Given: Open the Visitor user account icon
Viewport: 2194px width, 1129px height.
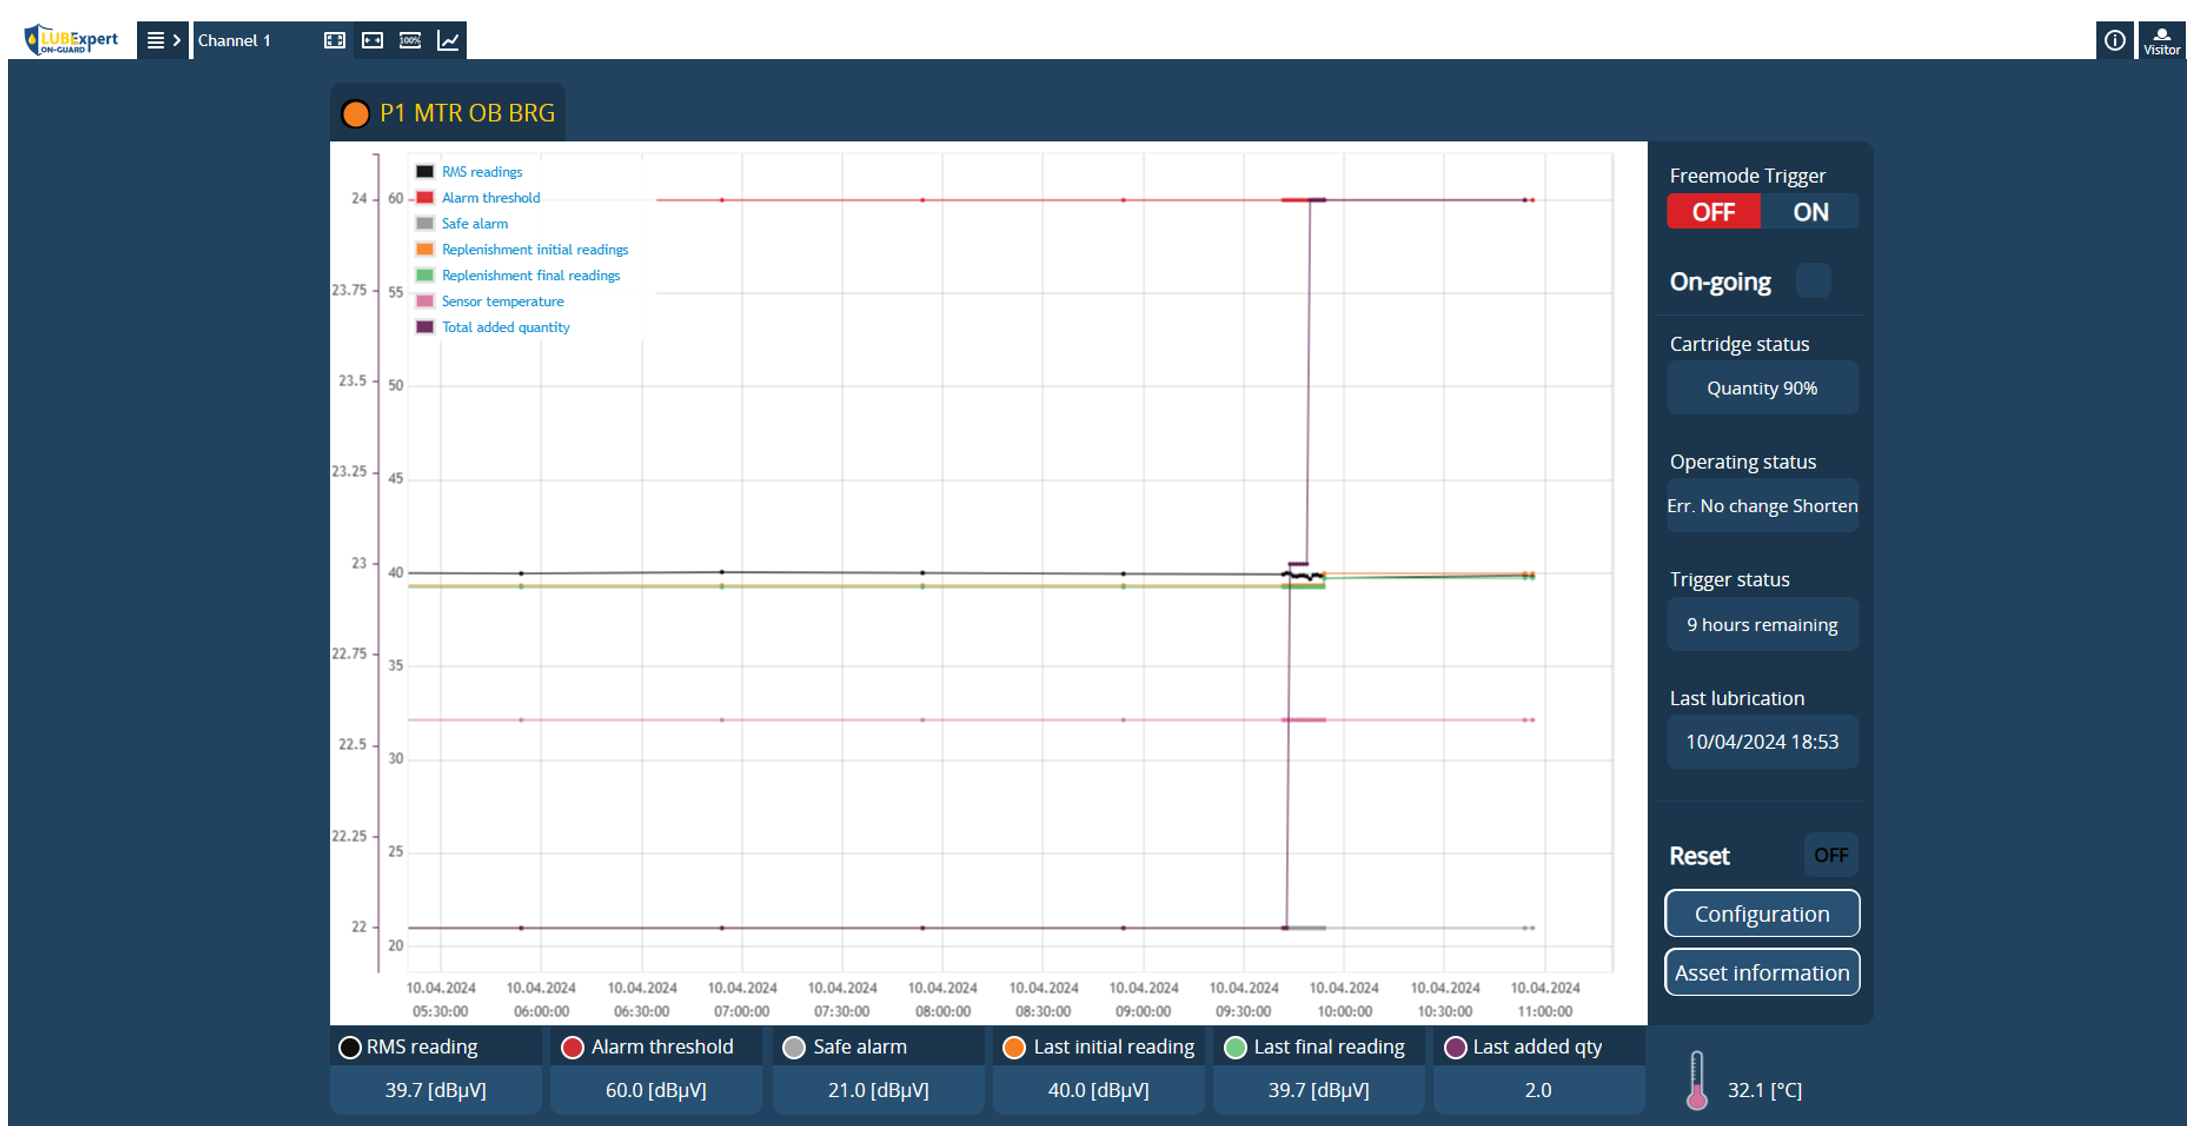Looking at the screenshot, I should pos(2161,40).
